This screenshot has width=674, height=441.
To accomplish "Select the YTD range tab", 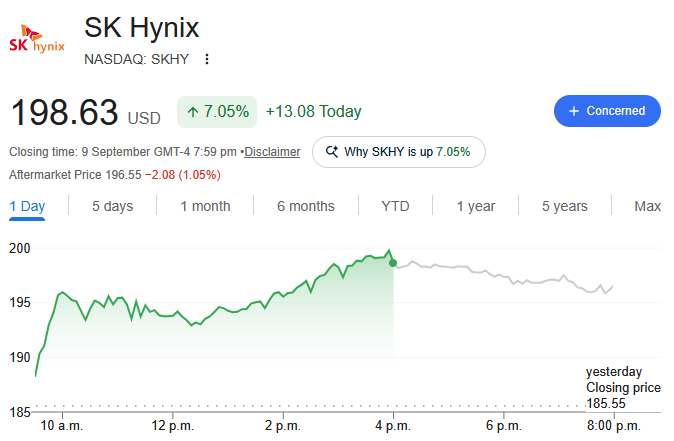I will (395, 206).
